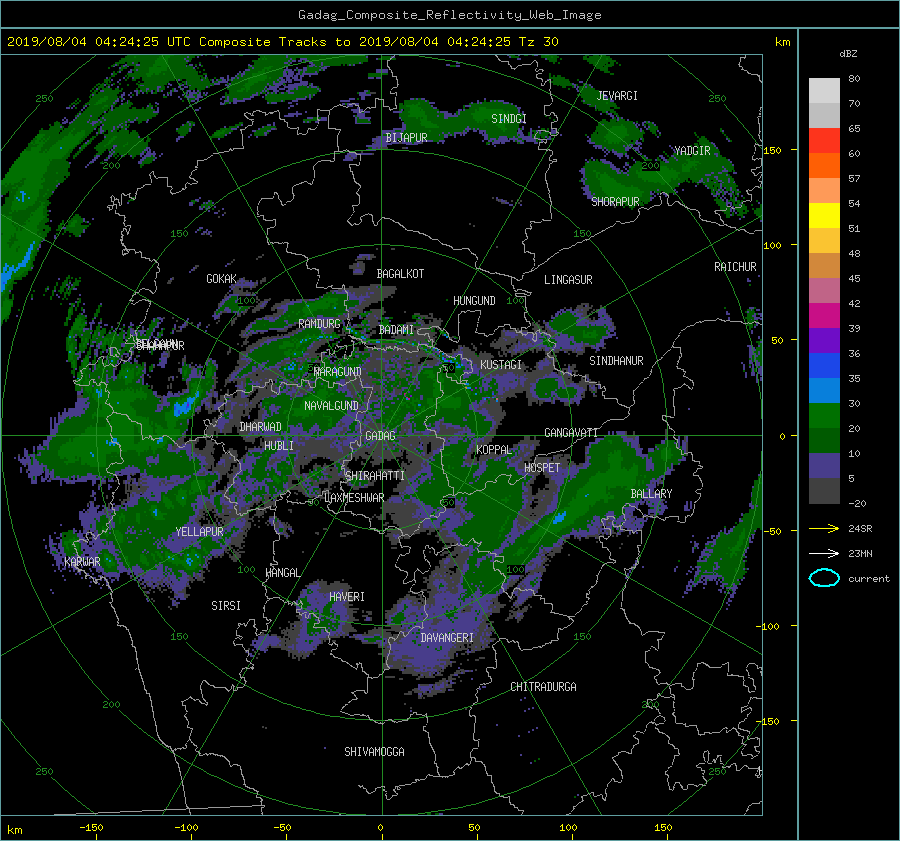Viewport: 900px width, 841px height.
Task: Click the GOKAK city label
Action: [222, 279]
